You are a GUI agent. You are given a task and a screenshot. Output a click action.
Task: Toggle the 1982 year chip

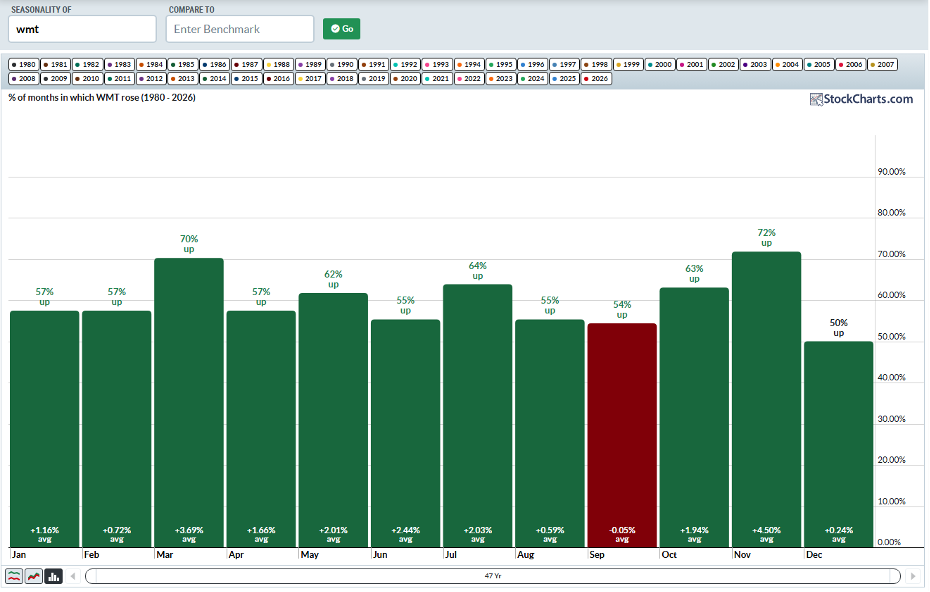coord(88,64)
